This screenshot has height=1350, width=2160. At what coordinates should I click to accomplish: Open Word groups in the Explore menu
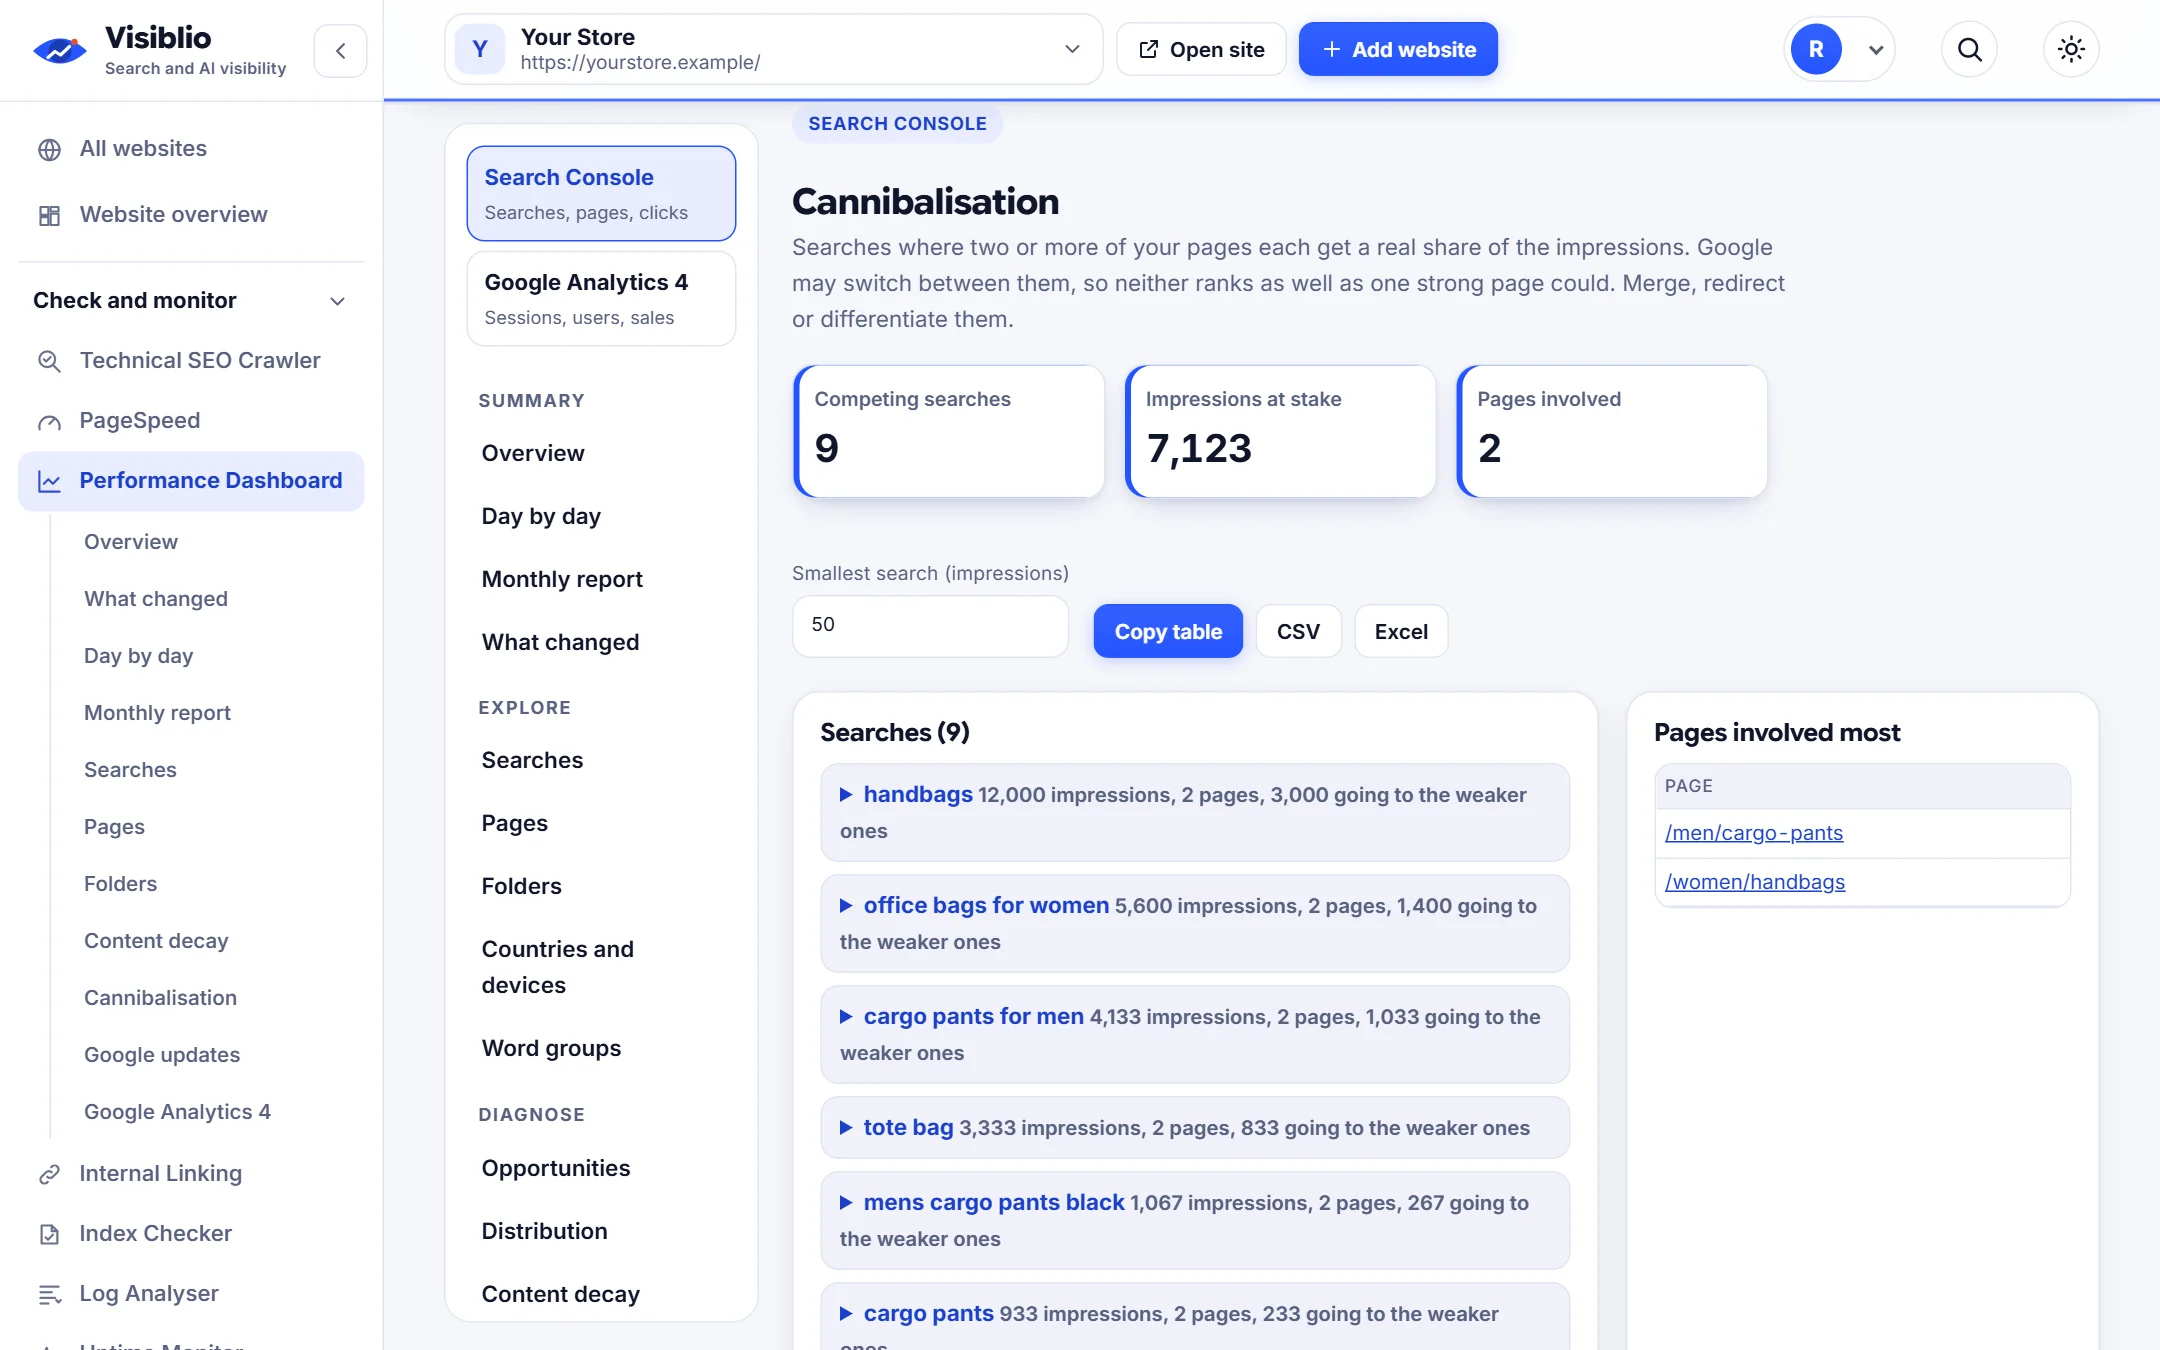pos(551,1048)
